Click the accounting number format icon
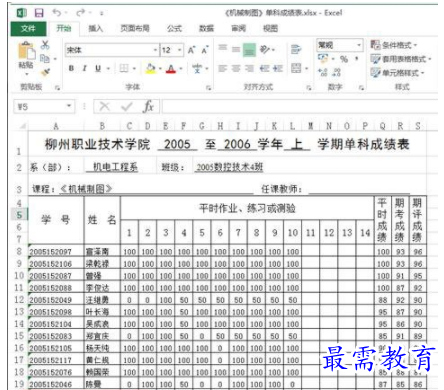 323,59
